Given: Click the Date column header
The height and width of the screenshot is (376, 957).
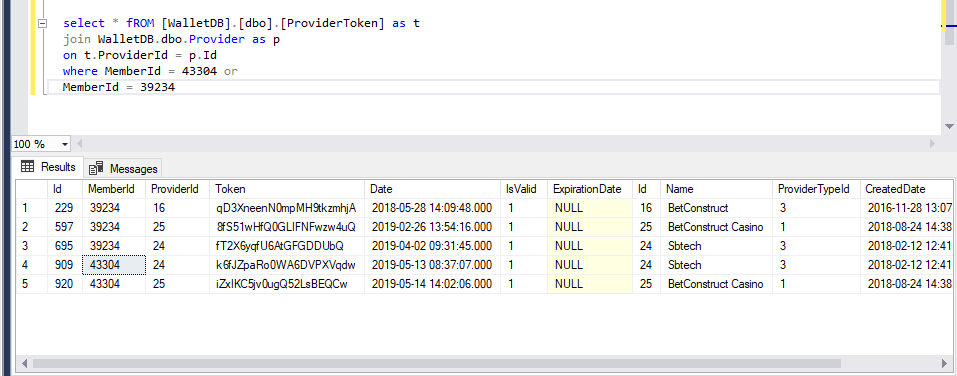Looking at the screenshot, I should [x=432, y=189].
